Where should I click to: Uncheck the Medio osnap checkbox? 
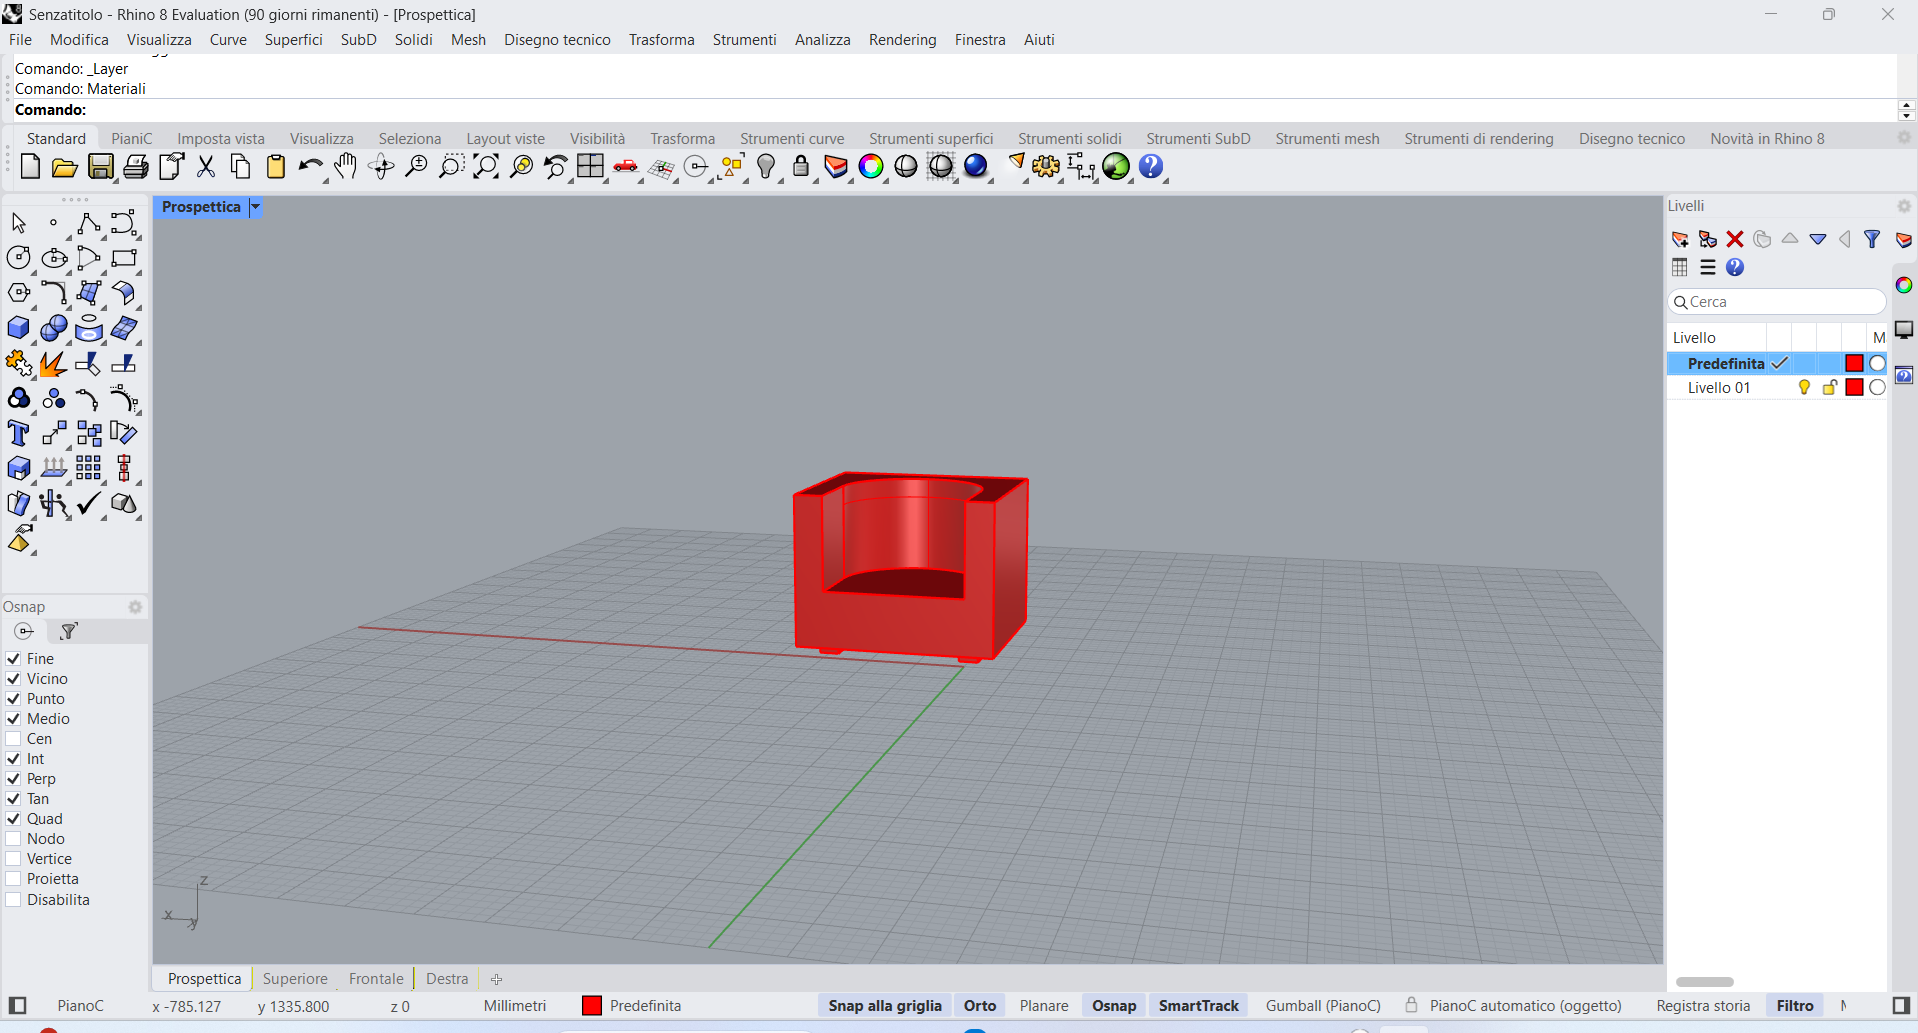point(14,719)
